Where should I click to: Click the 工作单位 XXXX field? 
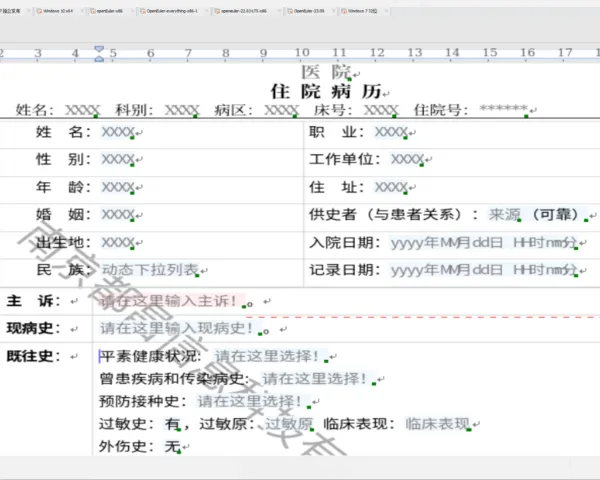point(407,159)
